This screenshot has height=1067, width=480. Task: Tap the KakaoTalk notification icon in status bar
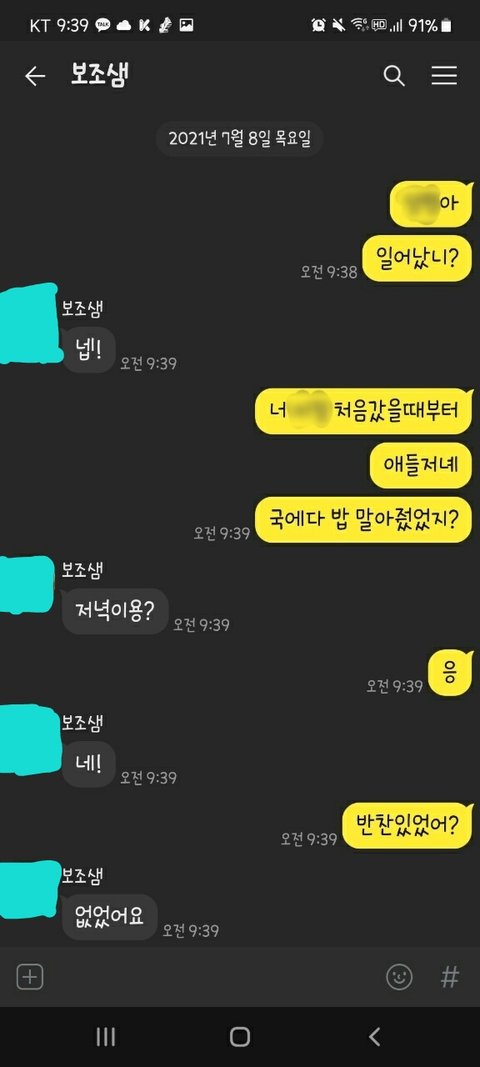click(103, 26)
